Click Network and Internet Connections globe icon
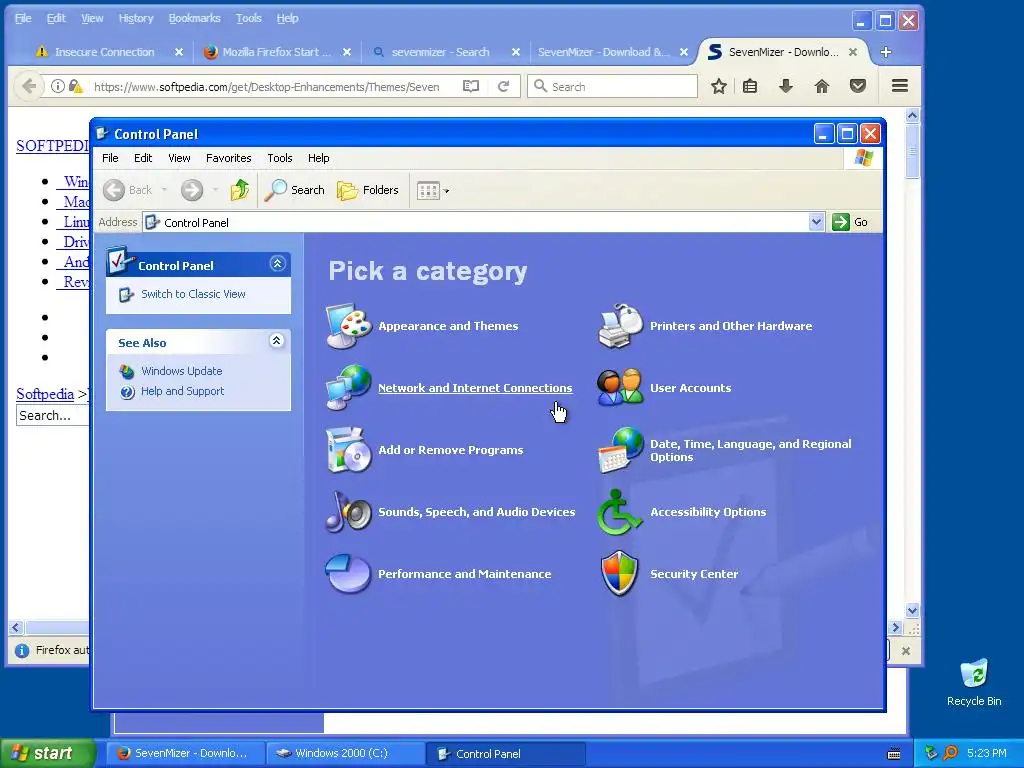 tap(349, 388)
